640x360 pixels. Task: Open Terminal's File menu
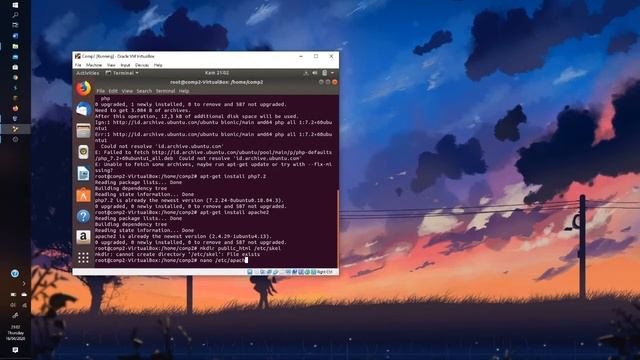coord(100,91)
